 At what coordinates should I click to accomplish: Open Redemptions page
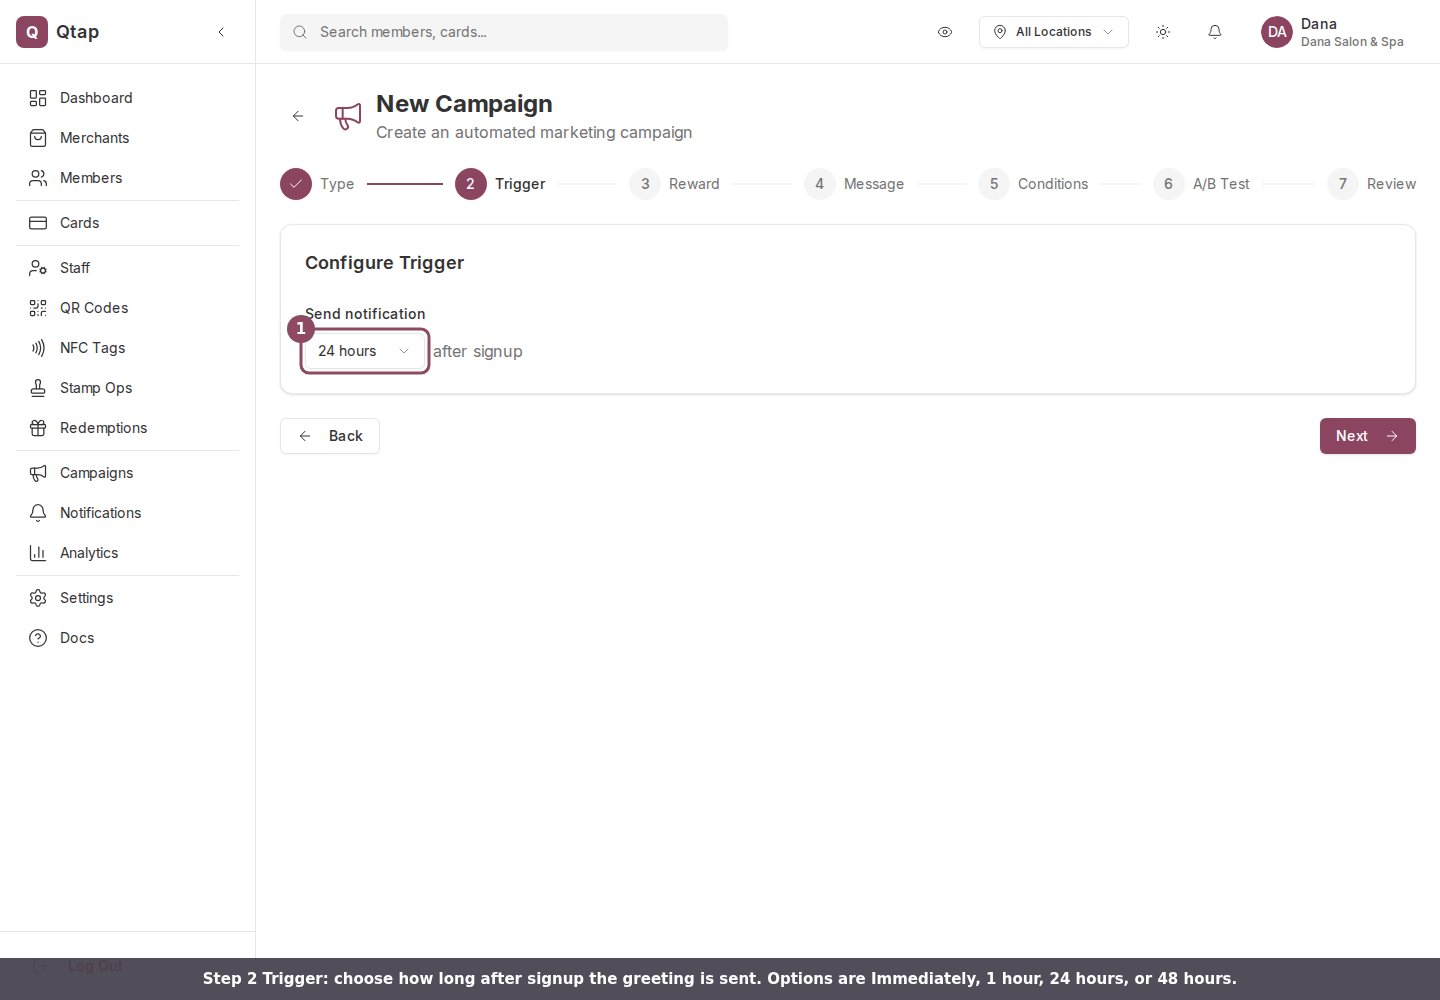pos(127,428)
